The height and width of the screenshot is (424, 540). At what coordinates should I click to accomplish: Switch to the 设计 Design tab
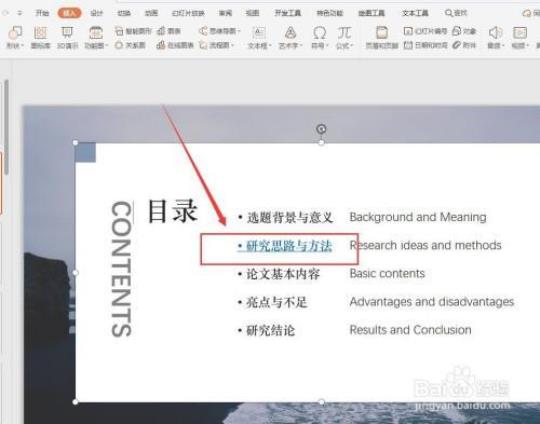[x=96, y=13]
